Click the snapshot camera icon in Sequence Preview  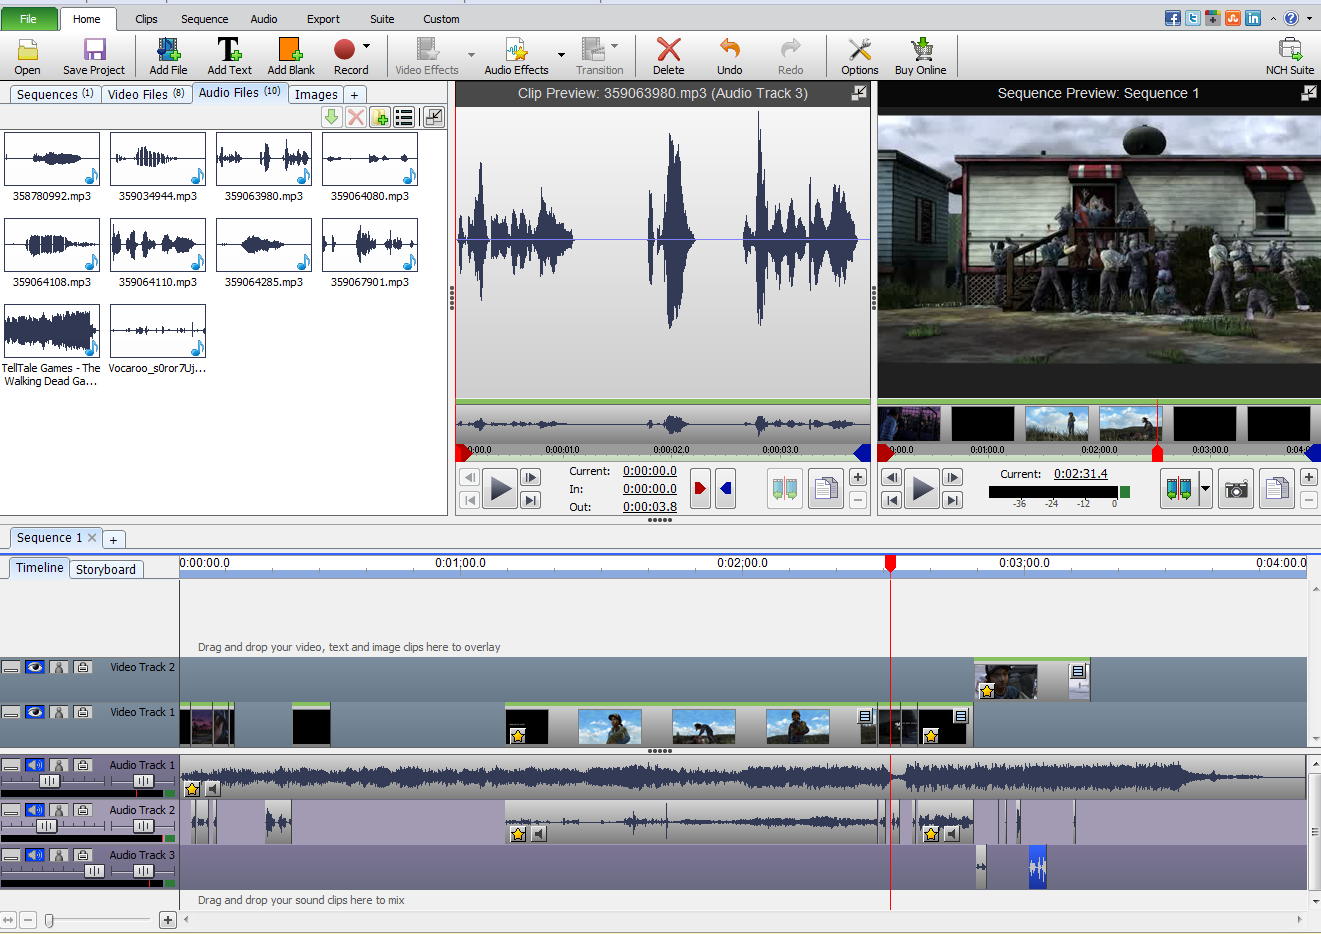point(1237,489)
